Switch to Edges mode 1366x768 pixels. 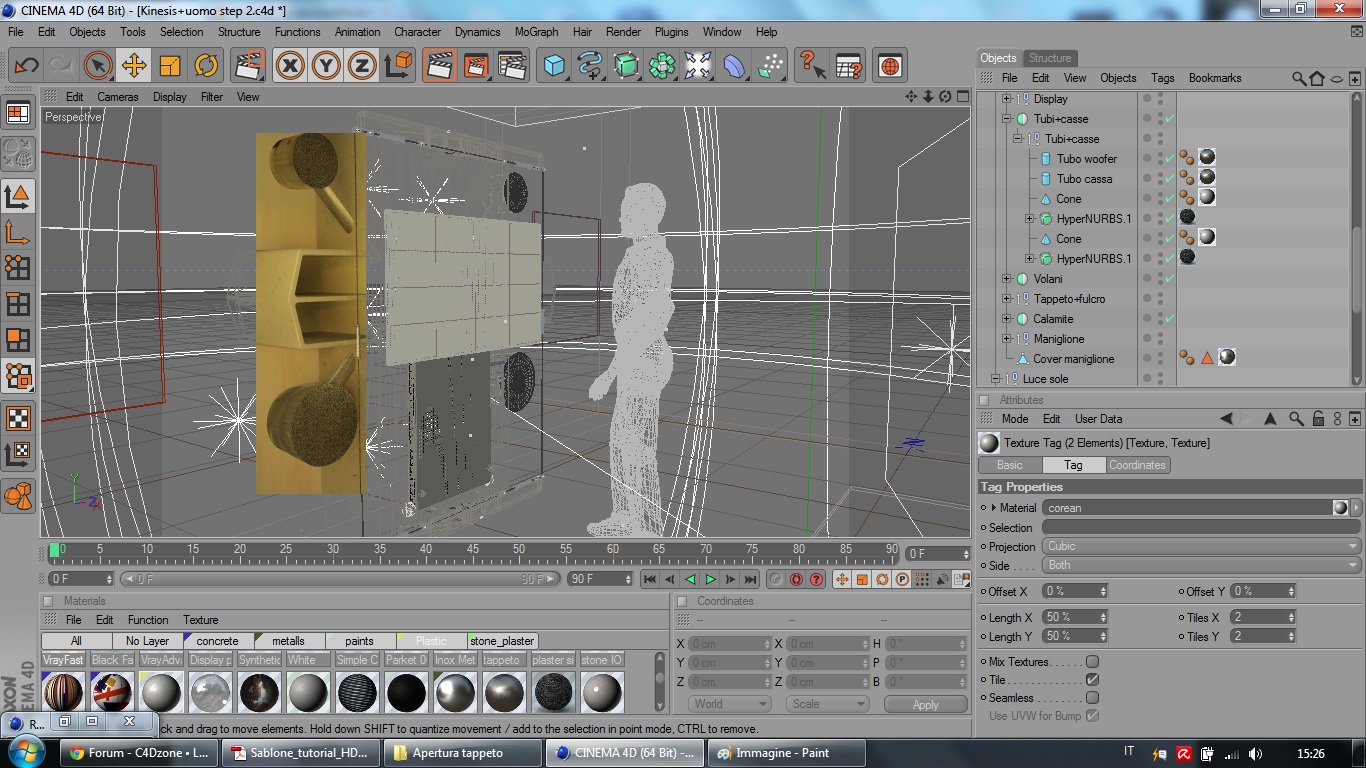(18, 304)
